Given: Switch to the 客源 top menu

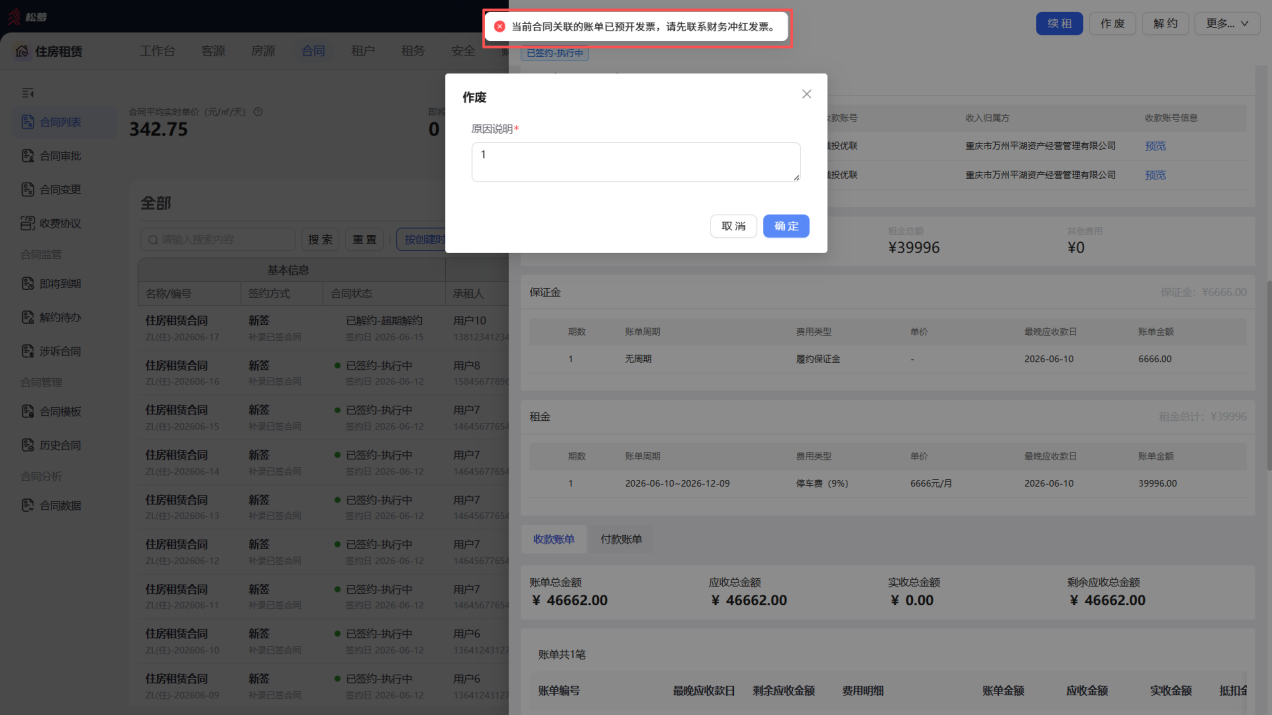Looking at the screenshot, I should (x=213, y=51).
